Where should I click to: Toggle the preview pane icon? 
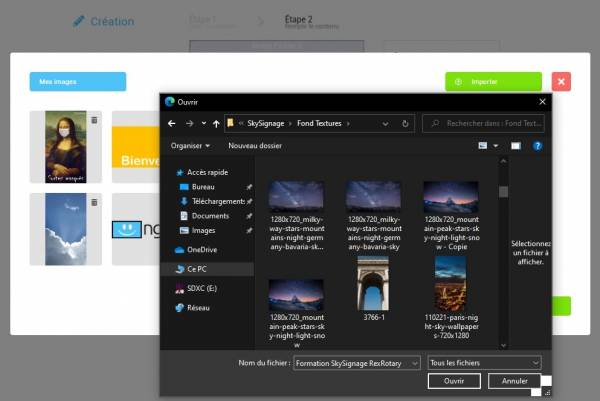click(516, 146)
